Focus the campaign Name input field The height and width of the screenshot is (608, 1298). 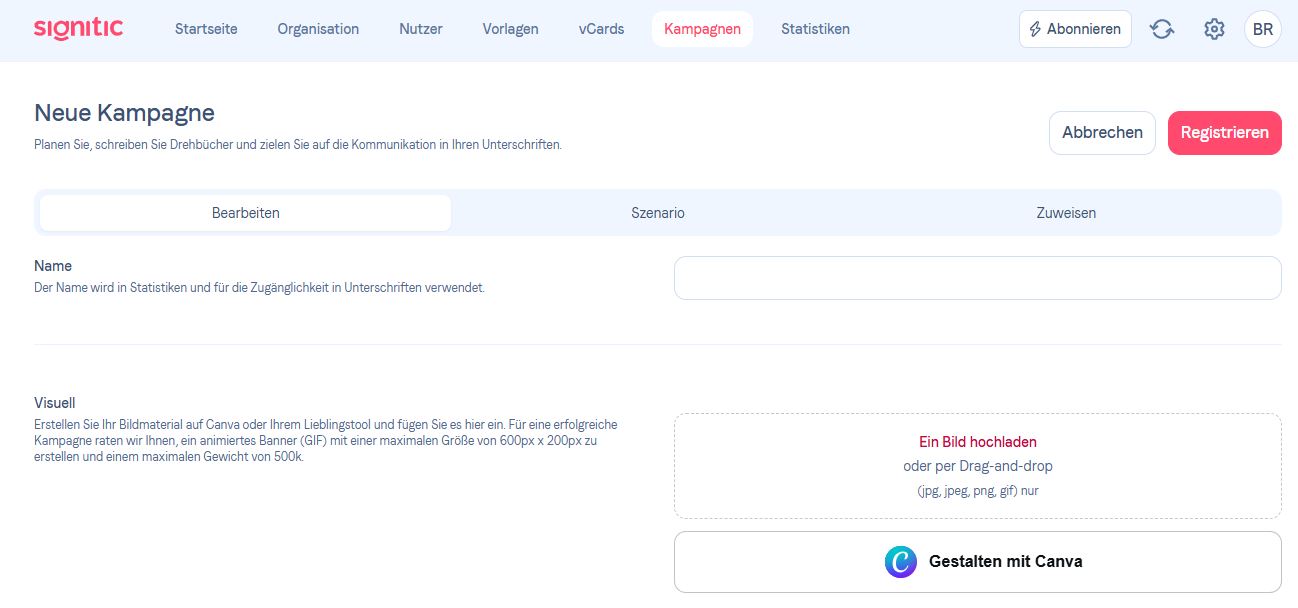point(978,278)
